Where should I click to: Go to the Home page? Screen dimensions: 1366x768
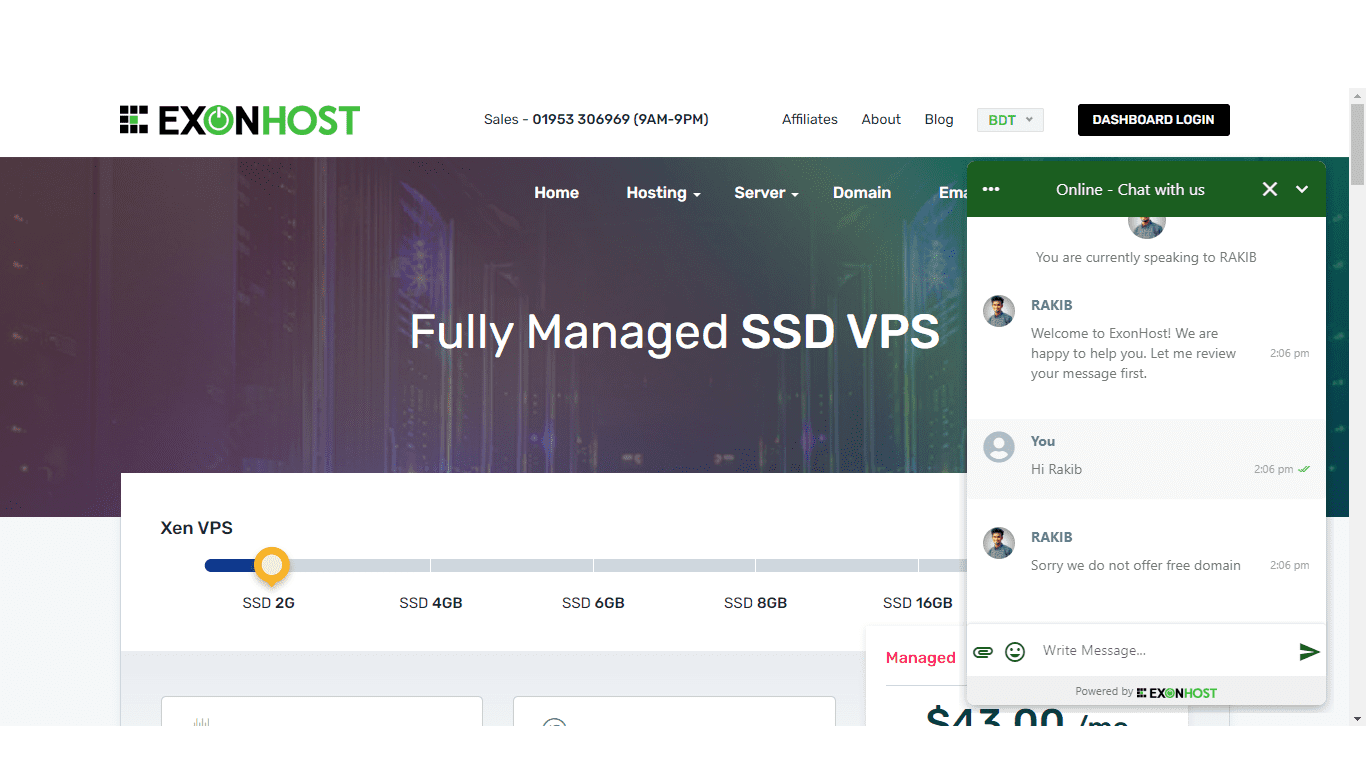coord(556,193)
